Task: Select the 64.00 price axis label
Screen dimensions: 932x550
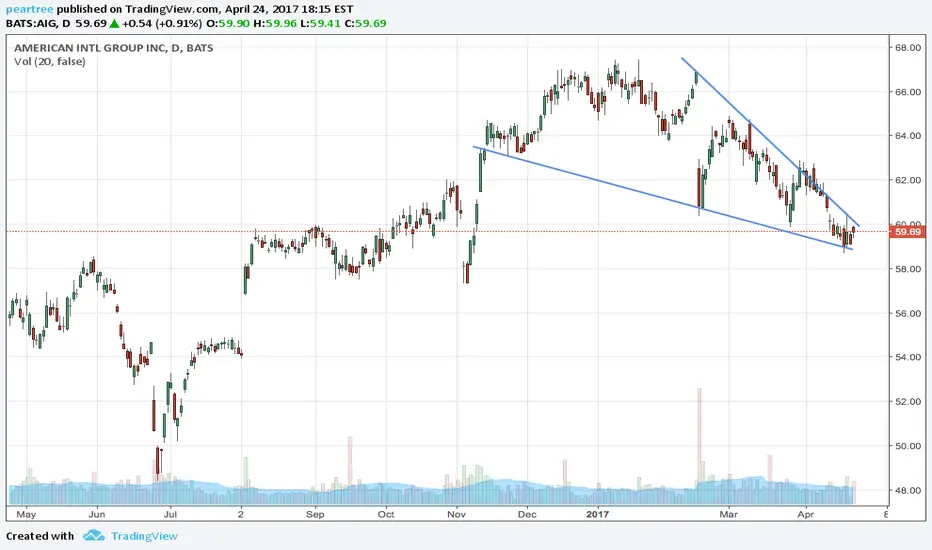Action: [x=908, y=136]
